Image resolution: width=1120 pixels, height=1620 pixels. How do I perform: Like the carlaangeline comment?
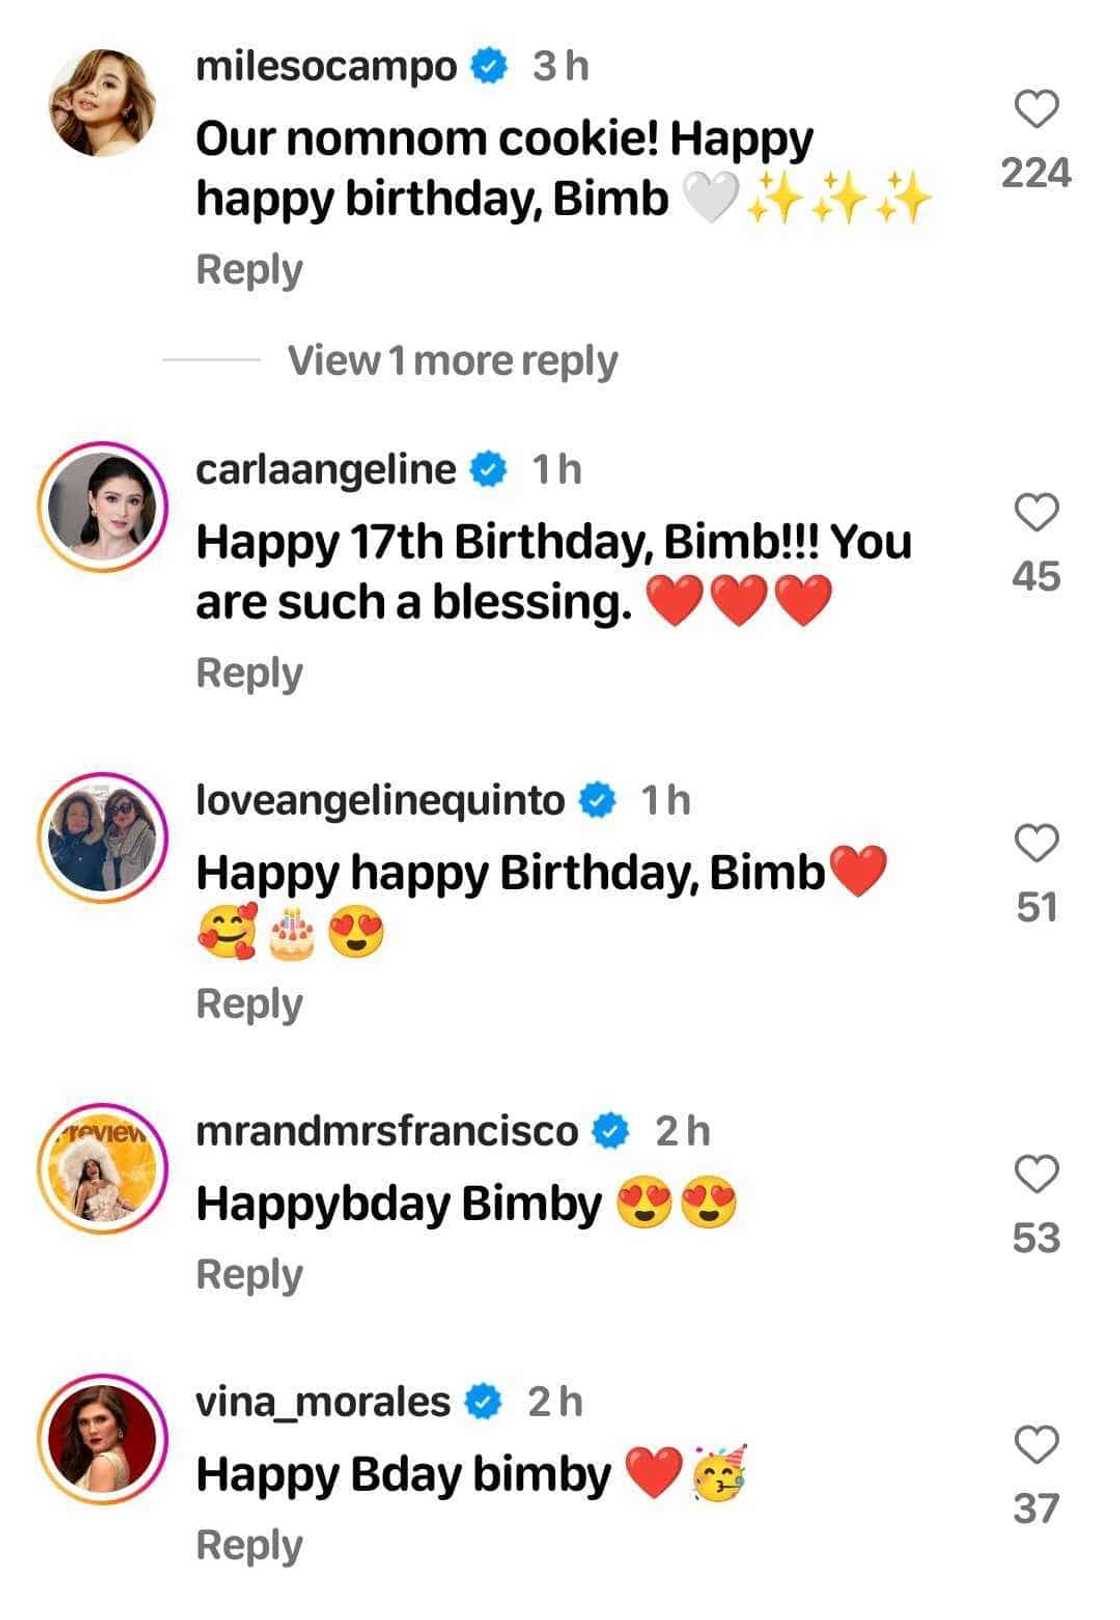[1036, 512]
